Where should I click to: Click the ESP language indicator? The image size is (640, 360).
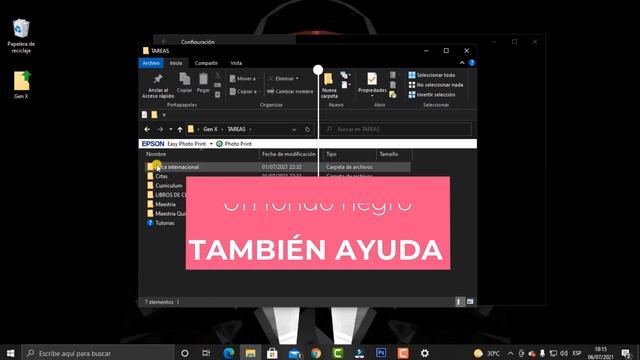[x=577, y=353]
